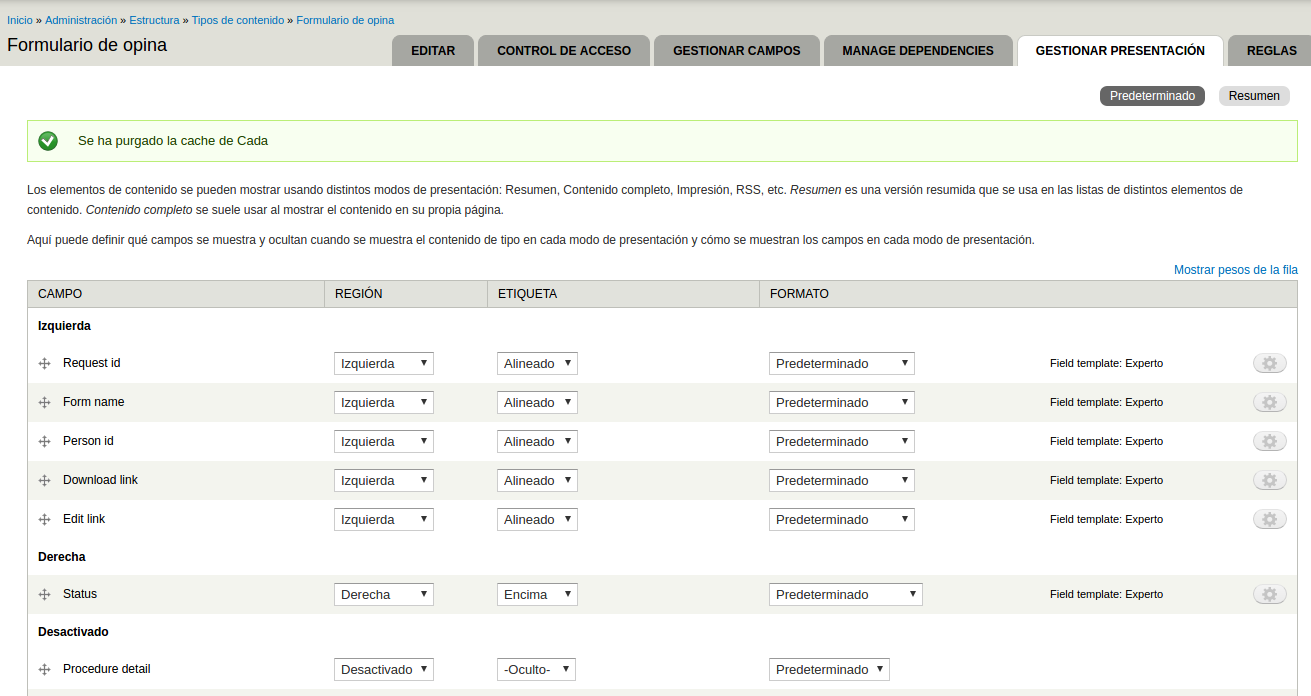Open format dropdown for Procedure detail
The height and width of the screenshot is (696, 1311).
(828, 670)
